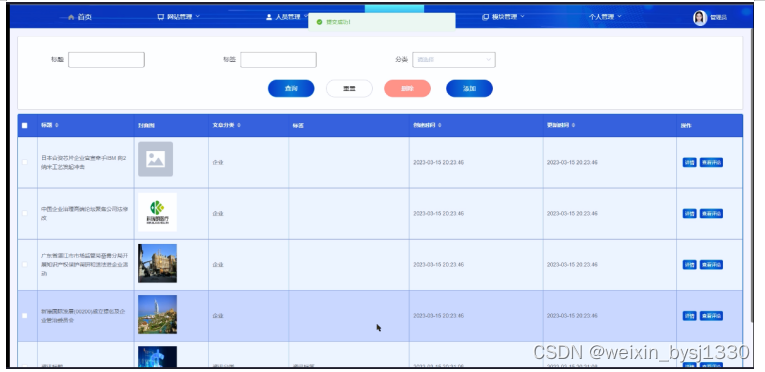Click the Burj Al Arab seaside cover thumbnail
The height and width of the screenshot is (372, 765).
pyautogui.click(x=157, y=314)
